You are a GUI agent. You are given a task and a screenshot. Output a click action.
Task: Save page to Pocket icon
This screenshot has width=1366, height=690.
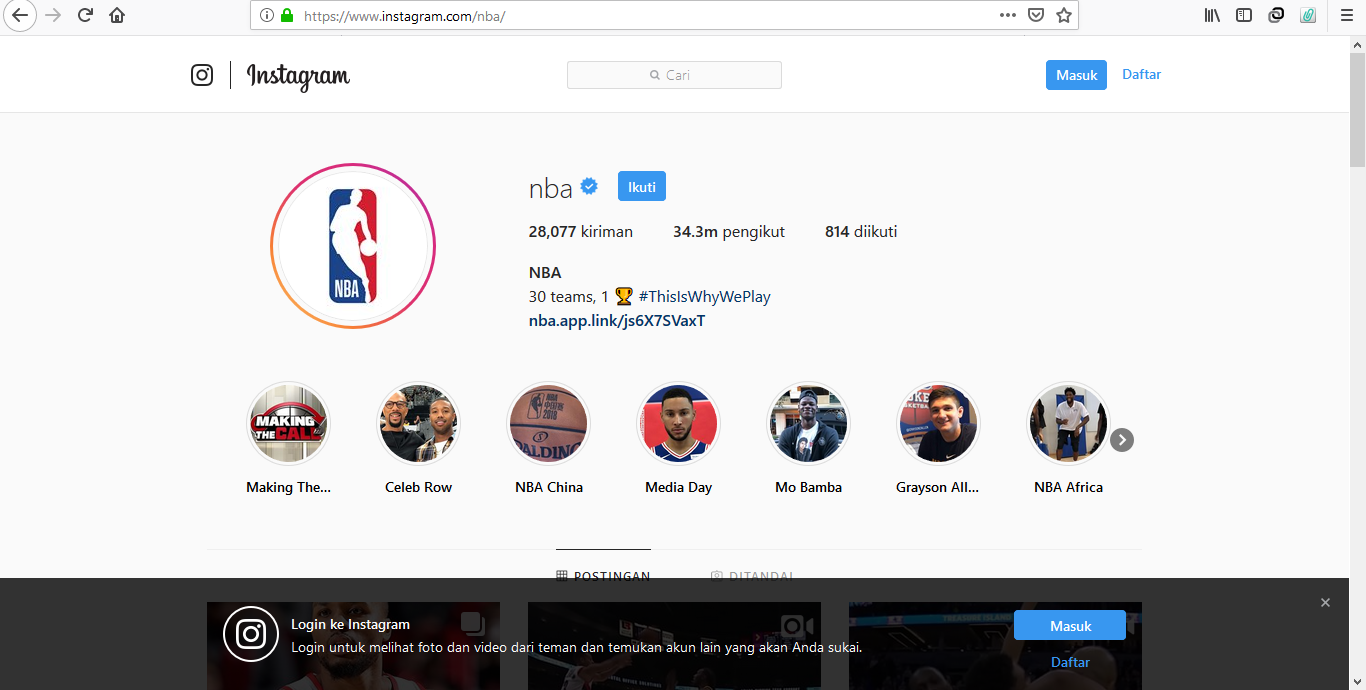pos(1036,15)
